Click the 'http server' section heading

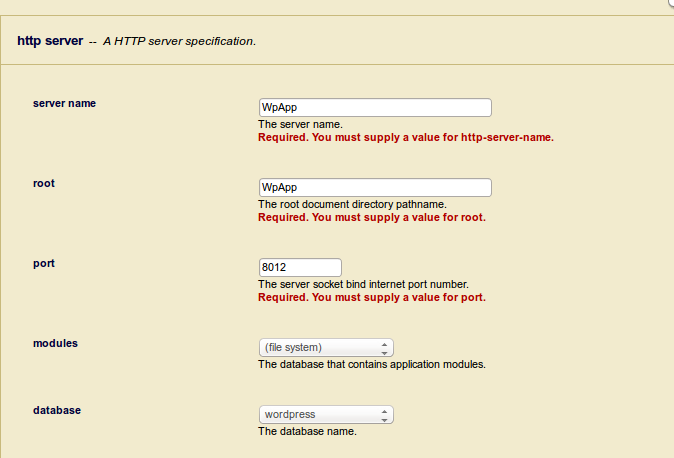coord(50,41)
